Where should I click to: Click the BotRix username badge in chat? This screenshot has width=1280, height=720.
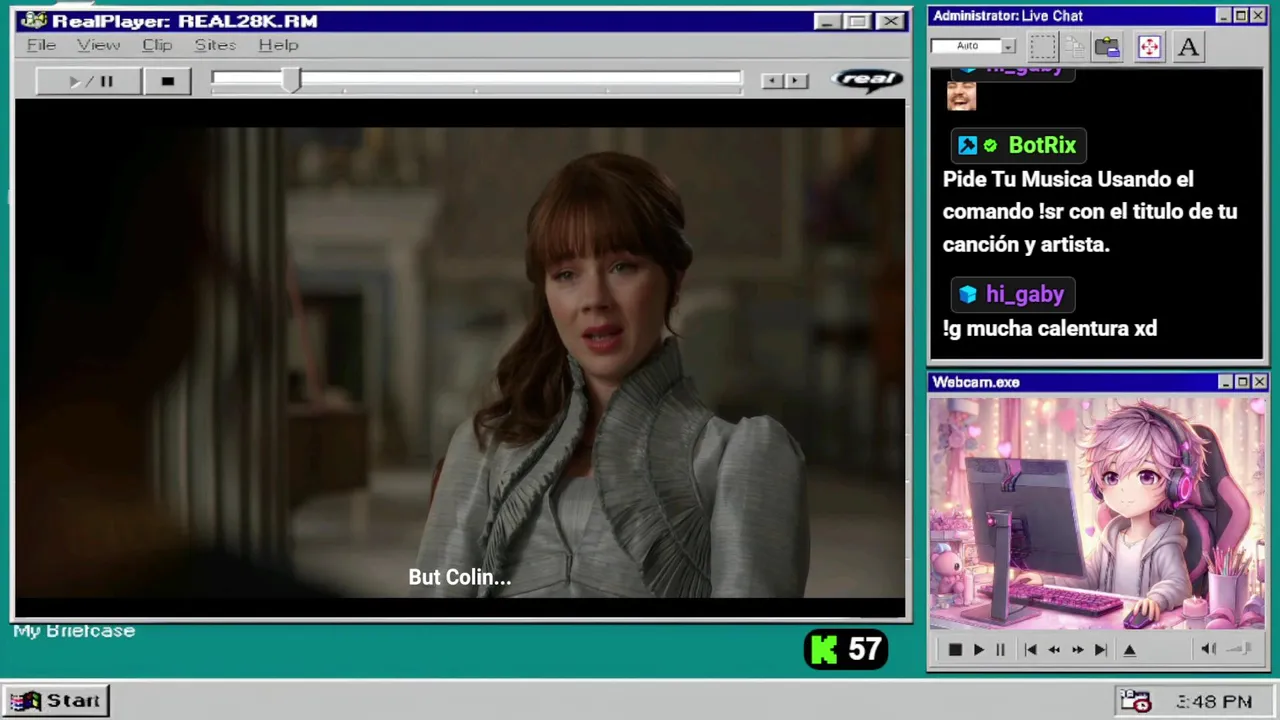[1019, 145]
